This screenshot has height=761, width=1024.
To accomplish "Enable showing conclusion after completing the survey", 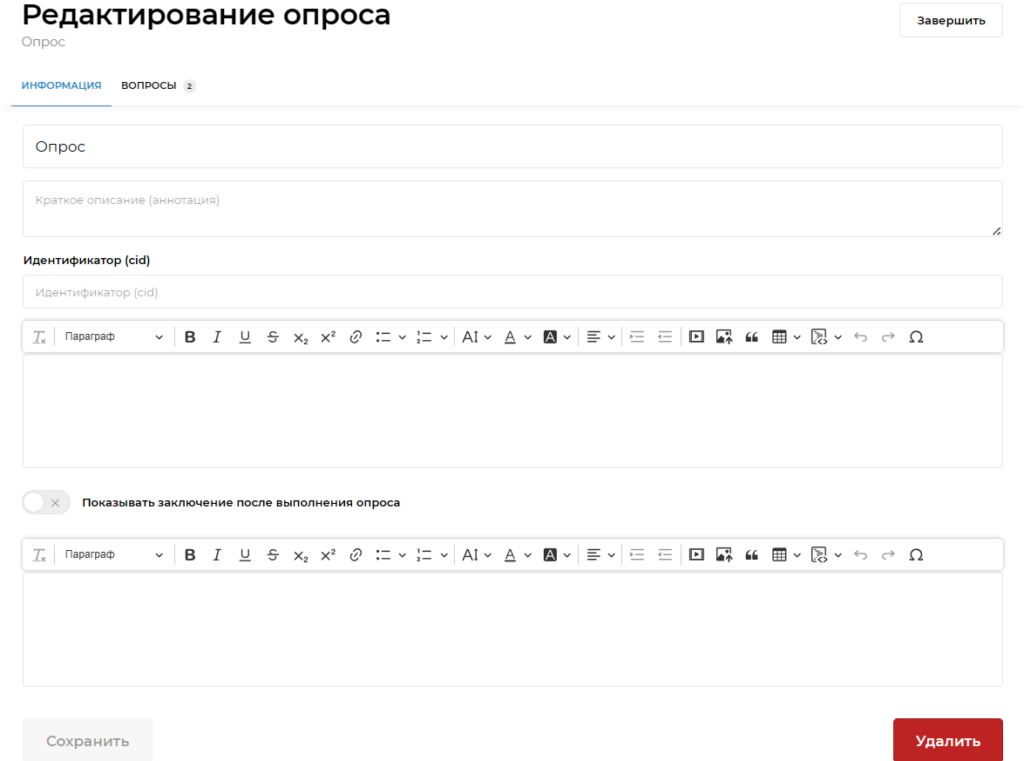I will point(45,502).
